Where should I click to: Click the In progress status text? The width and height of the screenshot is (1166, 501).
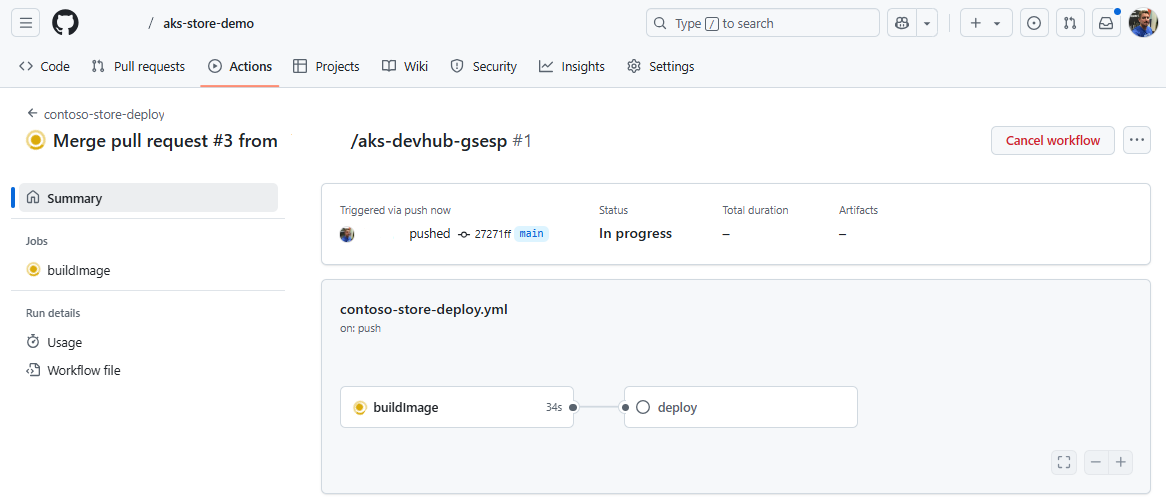pos(636,233)
